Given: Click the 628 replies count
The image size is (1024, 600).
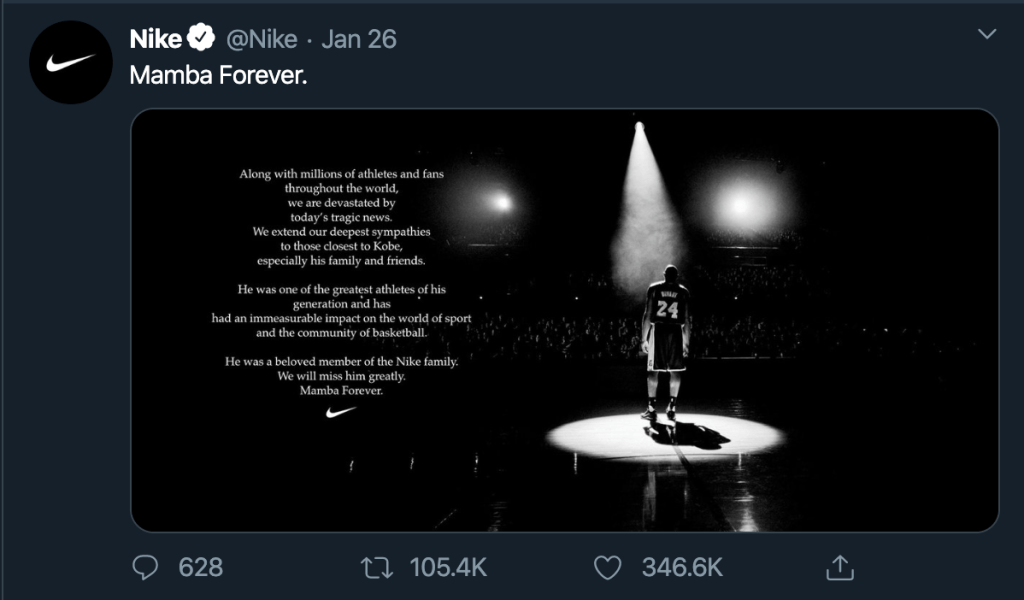Looking at the screenshot, I should [200, 567].
